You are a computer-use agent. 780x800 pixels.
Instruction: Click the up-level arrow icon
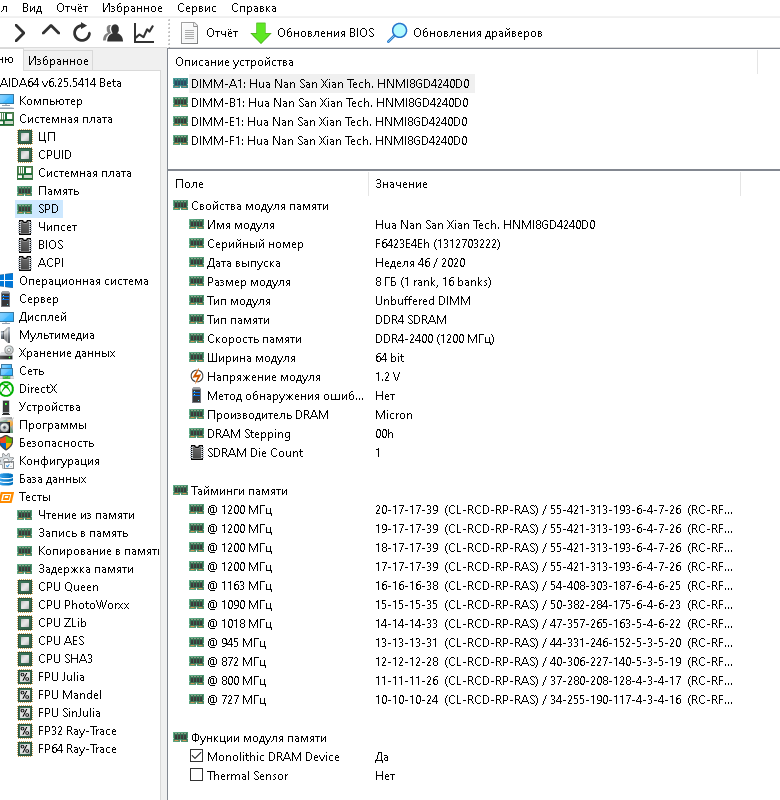tap(51, 31)
